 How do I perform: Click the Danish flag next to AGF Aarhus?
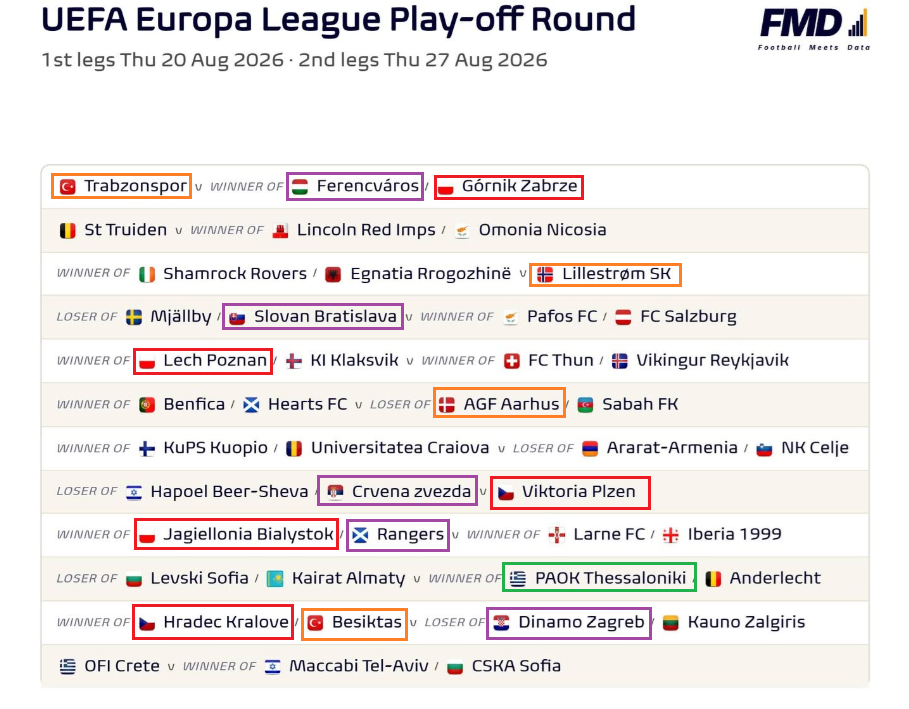447,405
